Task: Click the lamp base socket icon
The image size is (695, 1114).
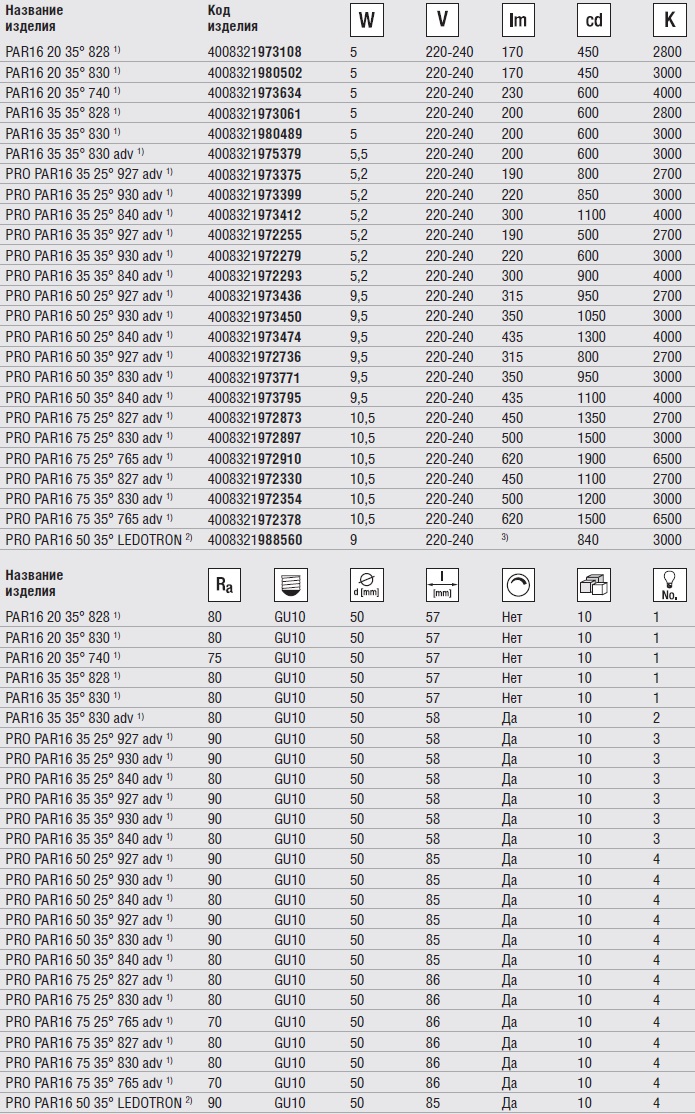Action: click(x=293, y=585)
